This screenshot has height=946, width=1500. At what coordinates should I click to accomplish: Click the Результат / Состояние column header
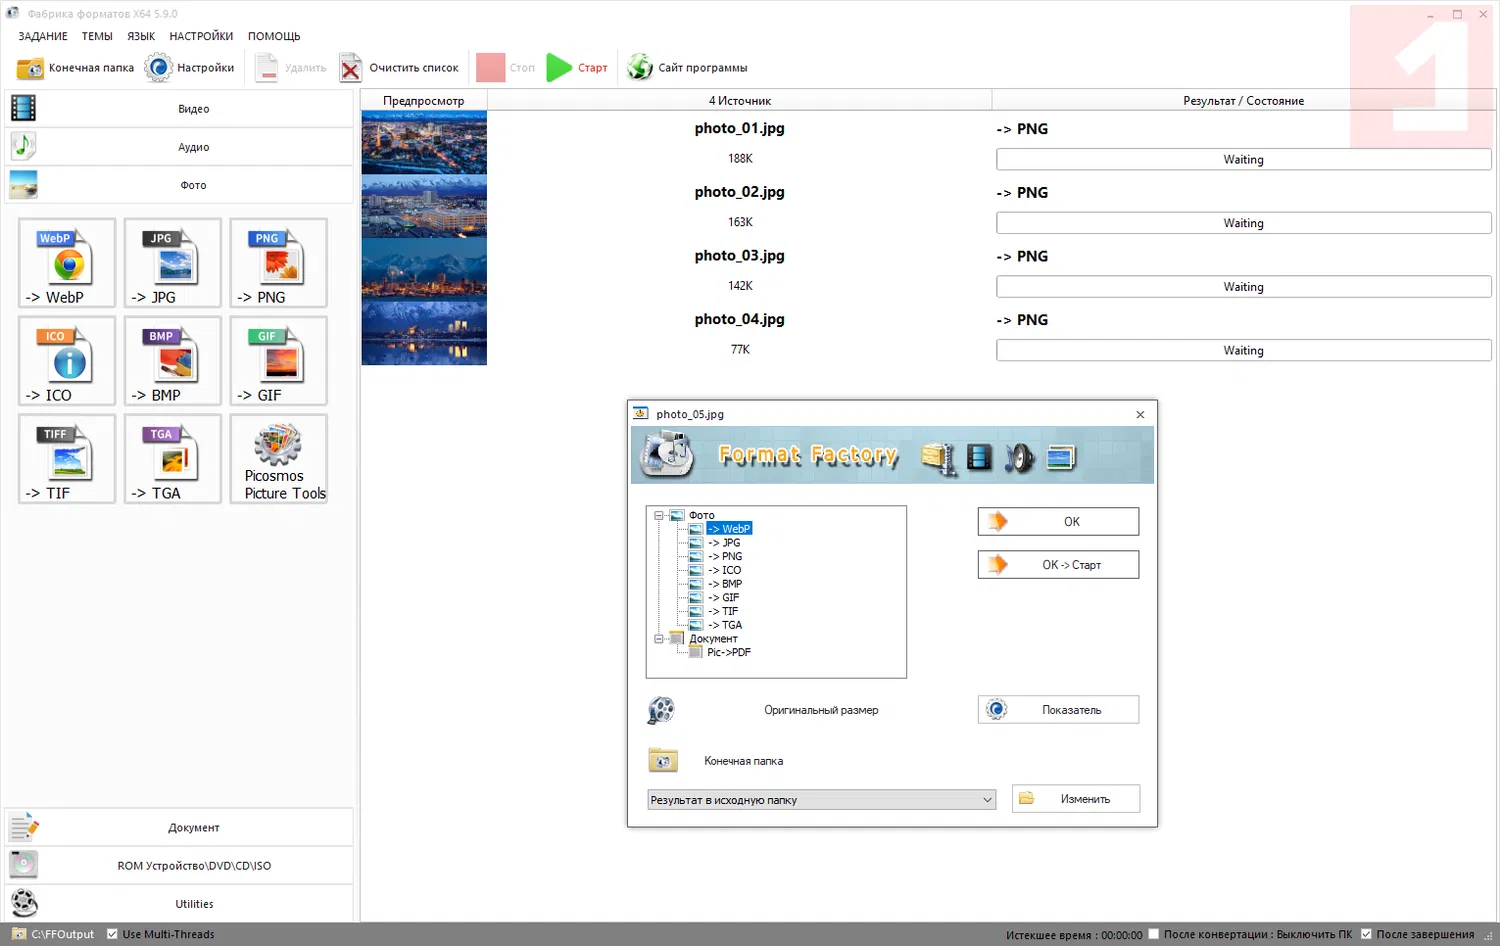(x=1244, y=101)
